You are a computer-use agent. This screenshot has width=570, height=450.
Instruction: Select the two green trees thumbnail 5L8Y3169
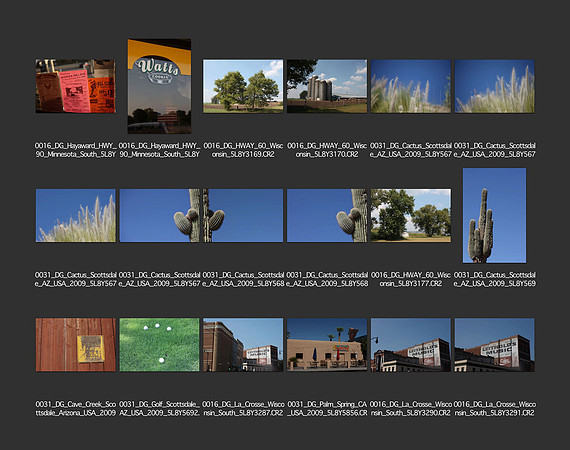[243, 86]
